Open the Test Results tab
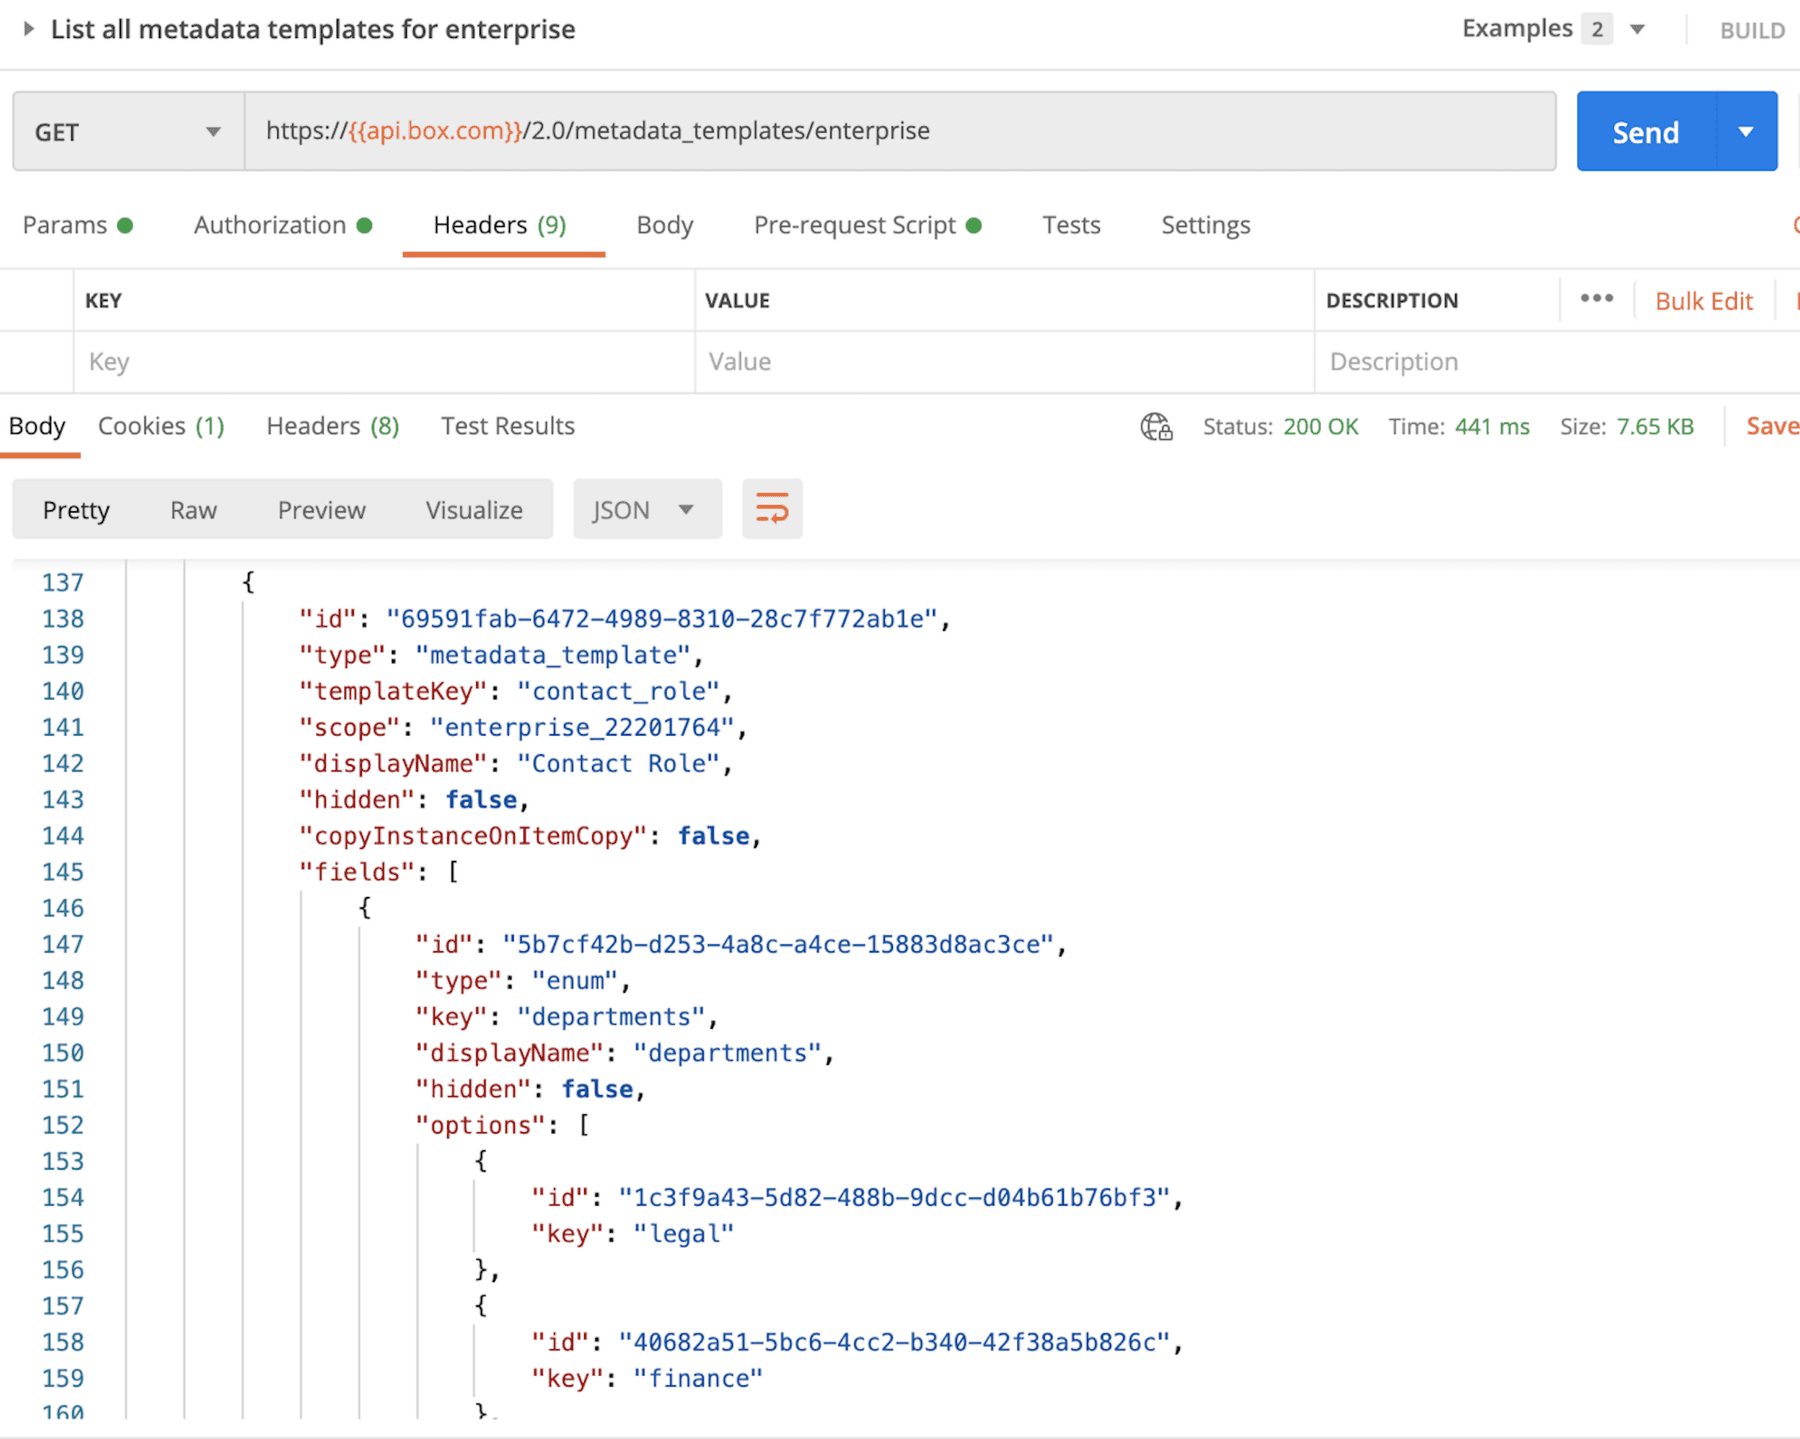The image size is (1800, 1439). [x=508, y=426]
